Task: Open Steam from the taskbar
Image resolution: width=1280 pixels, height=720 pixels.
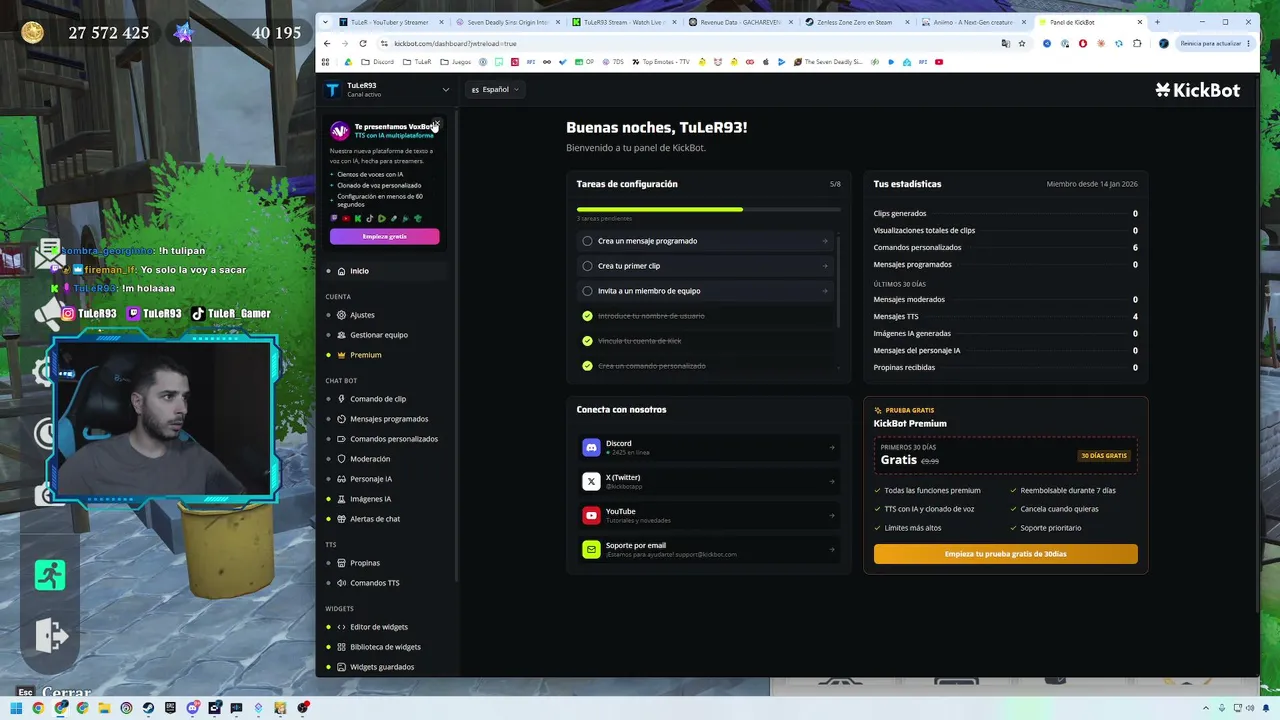Action: [x=148, y=708]
